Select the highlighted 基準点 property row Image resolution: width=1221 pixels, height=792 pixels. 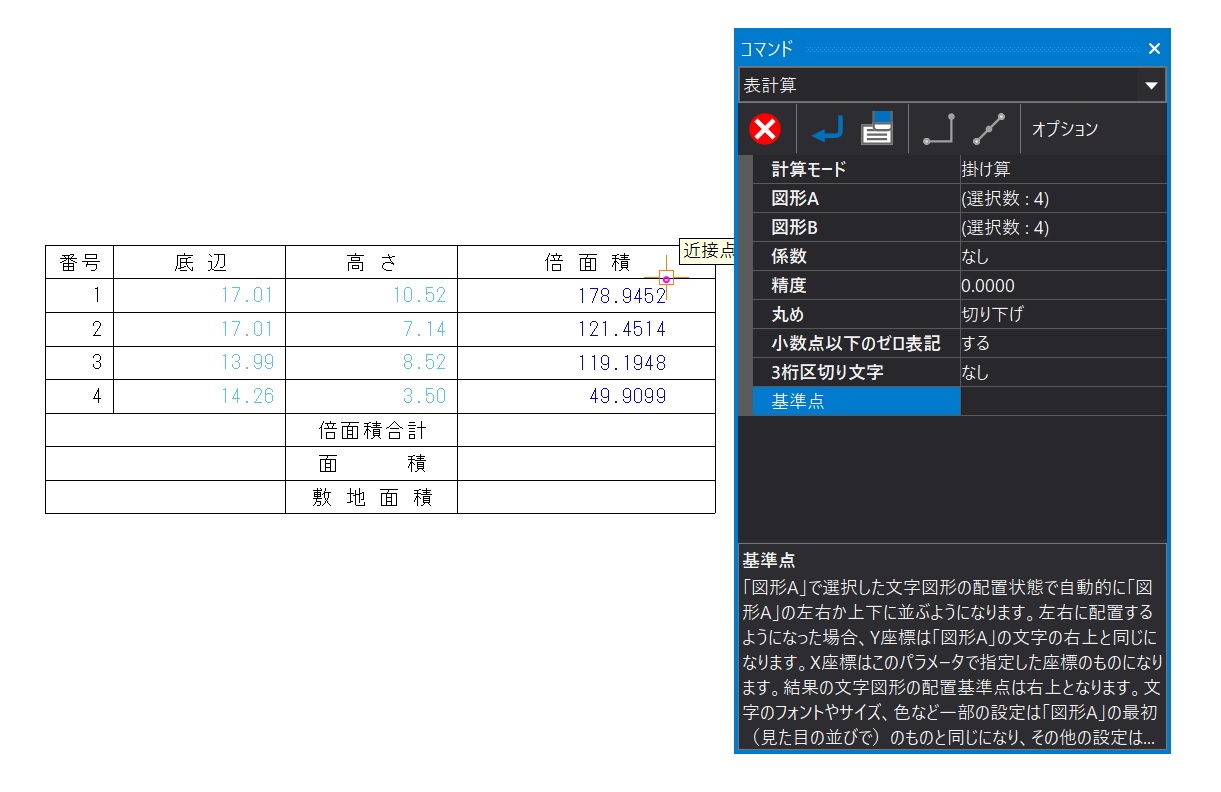pos(856,401)
